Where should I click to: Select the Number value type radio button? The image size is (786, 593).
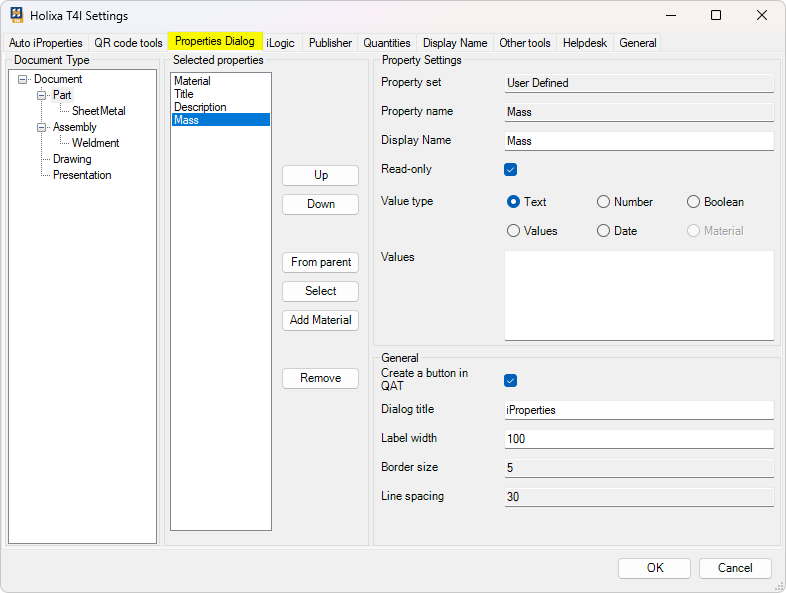click(x=603, y=202)
